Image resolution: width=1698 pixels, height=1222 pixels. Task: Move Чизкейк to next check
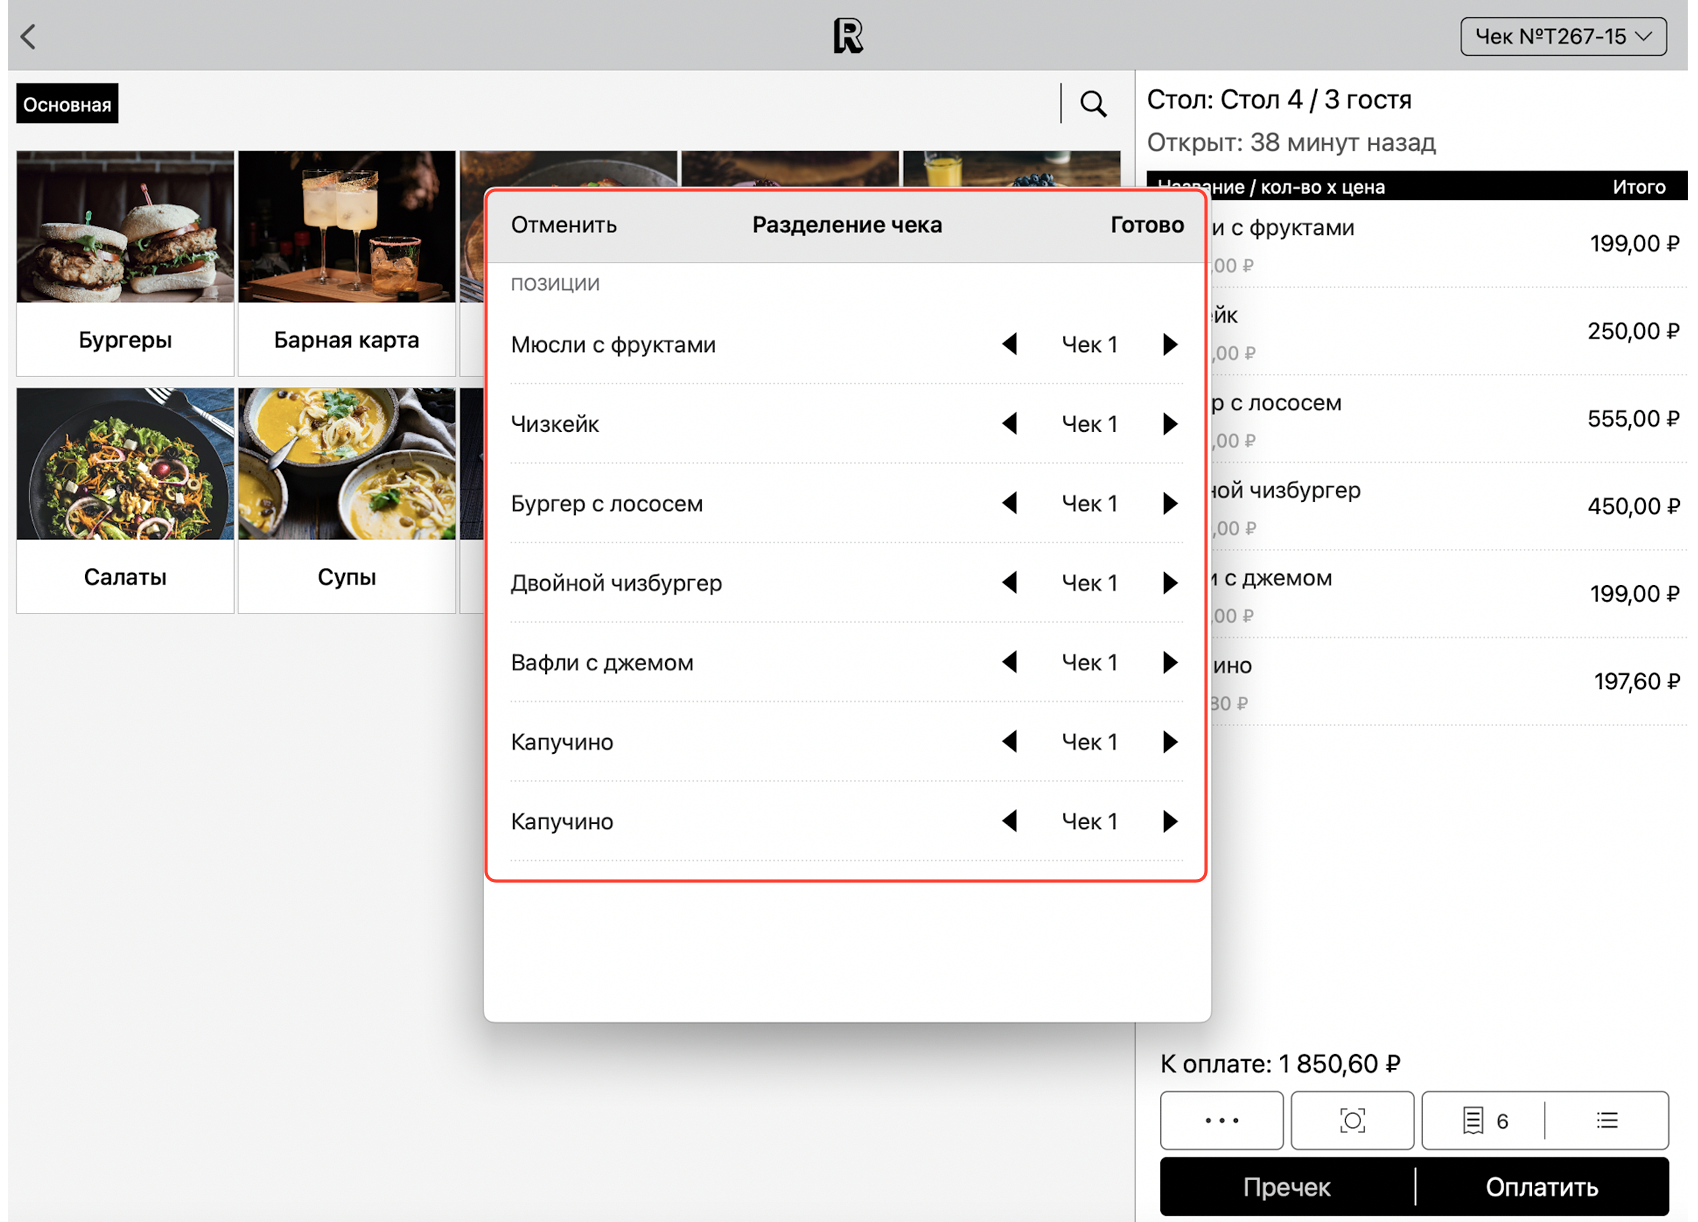1169,424
